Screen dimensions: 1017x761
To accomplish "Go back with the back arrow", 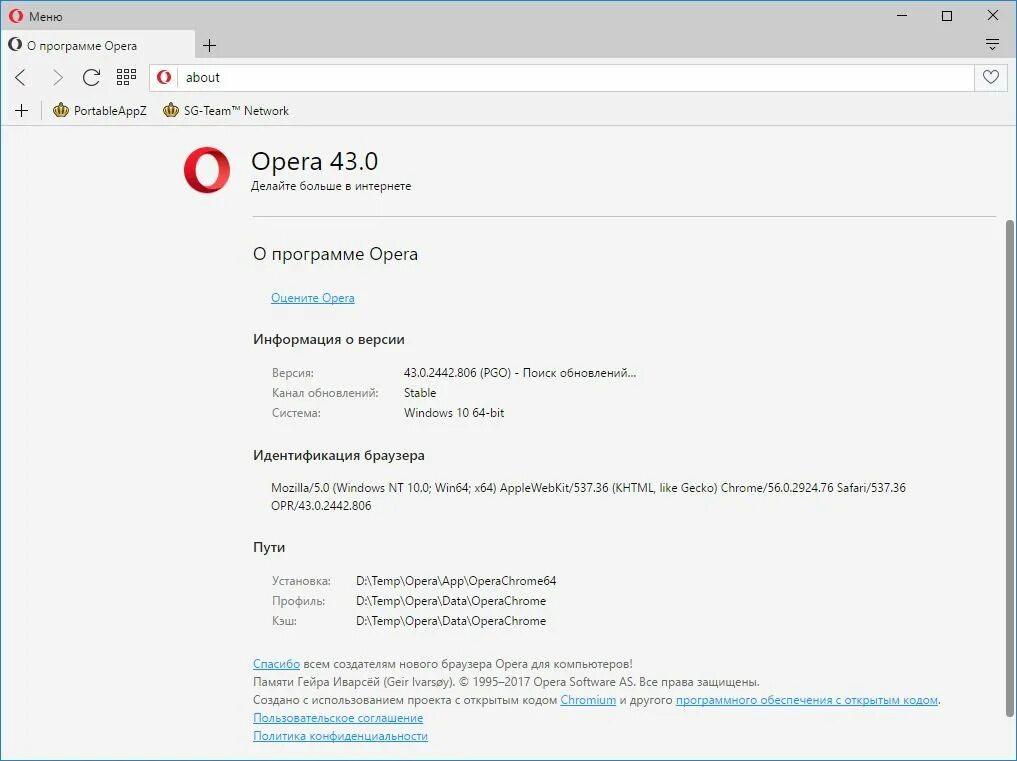I will tap(21, 78).
